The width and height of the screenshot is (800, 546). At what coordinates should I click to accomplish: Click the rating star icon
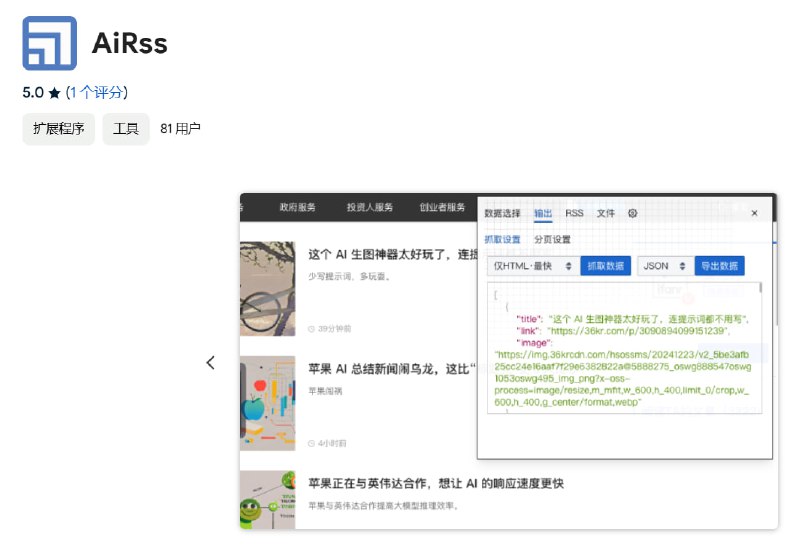coord(54,93)
